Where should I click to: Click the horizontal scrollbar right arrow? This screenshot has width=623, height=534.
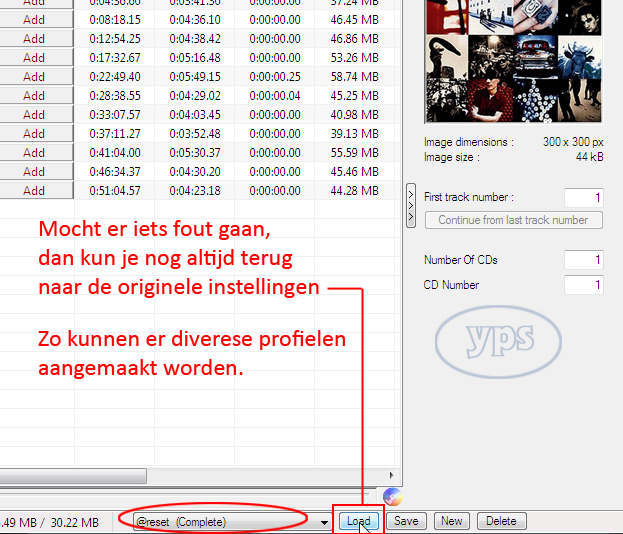pyautogui.click(x=391, y=475)
